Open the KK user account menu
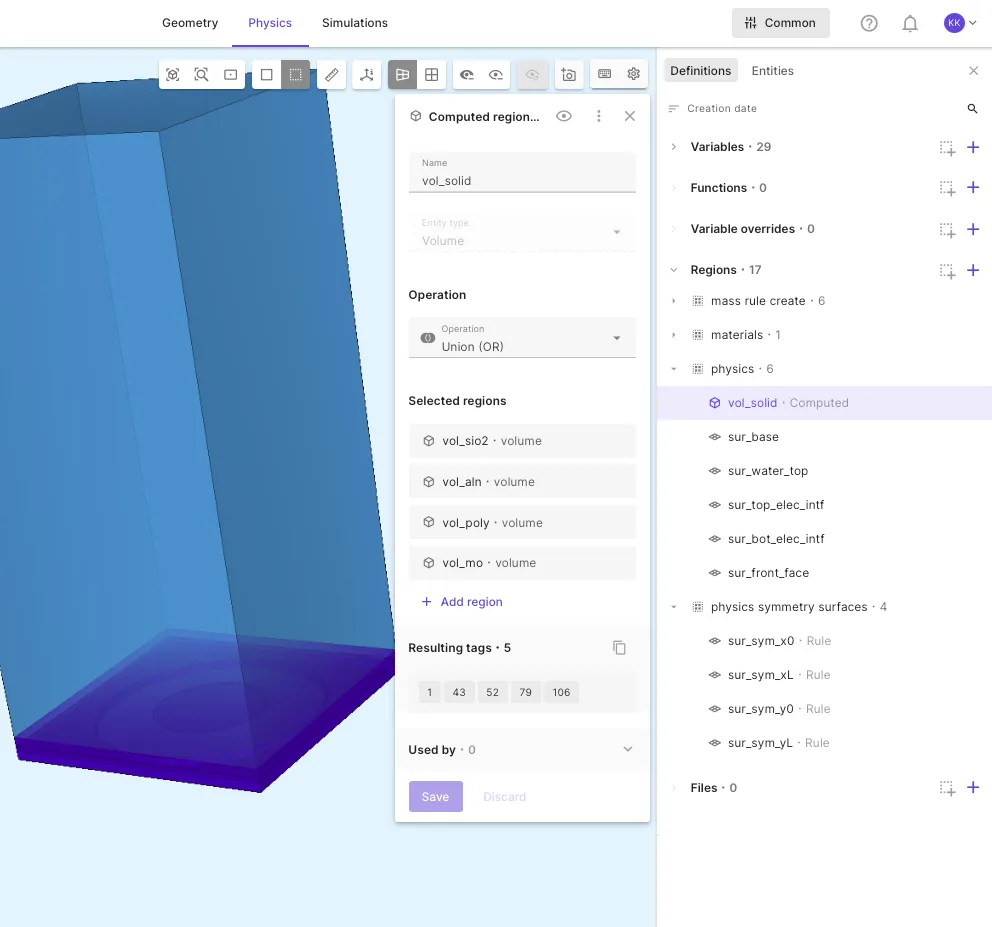This screenshot has height=927, width=992. pos(960,23)
